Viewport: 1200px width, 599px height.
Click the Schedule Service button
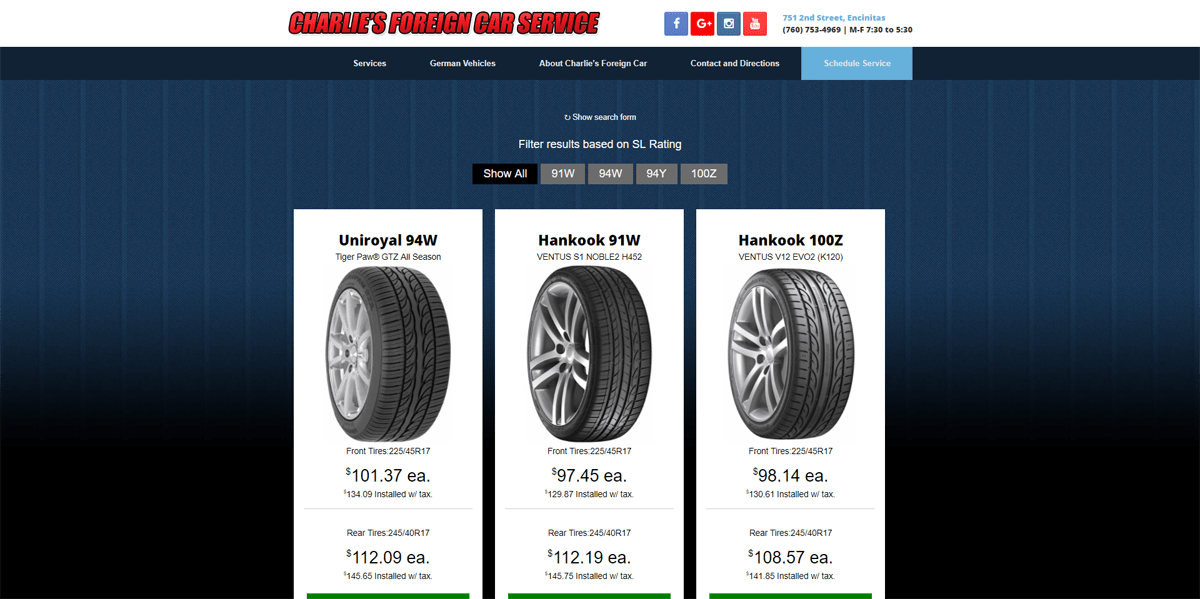coord(857,63)
